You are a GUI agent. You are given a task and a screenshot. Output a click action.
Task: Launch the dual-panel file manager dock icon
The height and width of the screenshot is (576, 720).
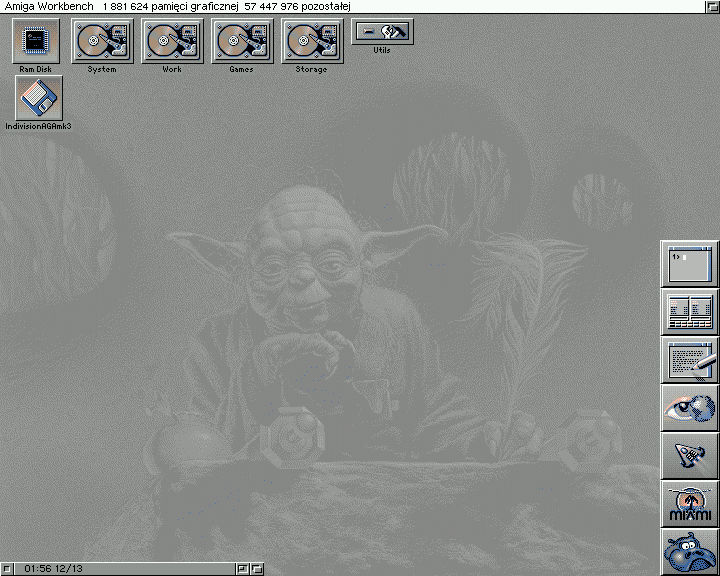click(689, 311)
